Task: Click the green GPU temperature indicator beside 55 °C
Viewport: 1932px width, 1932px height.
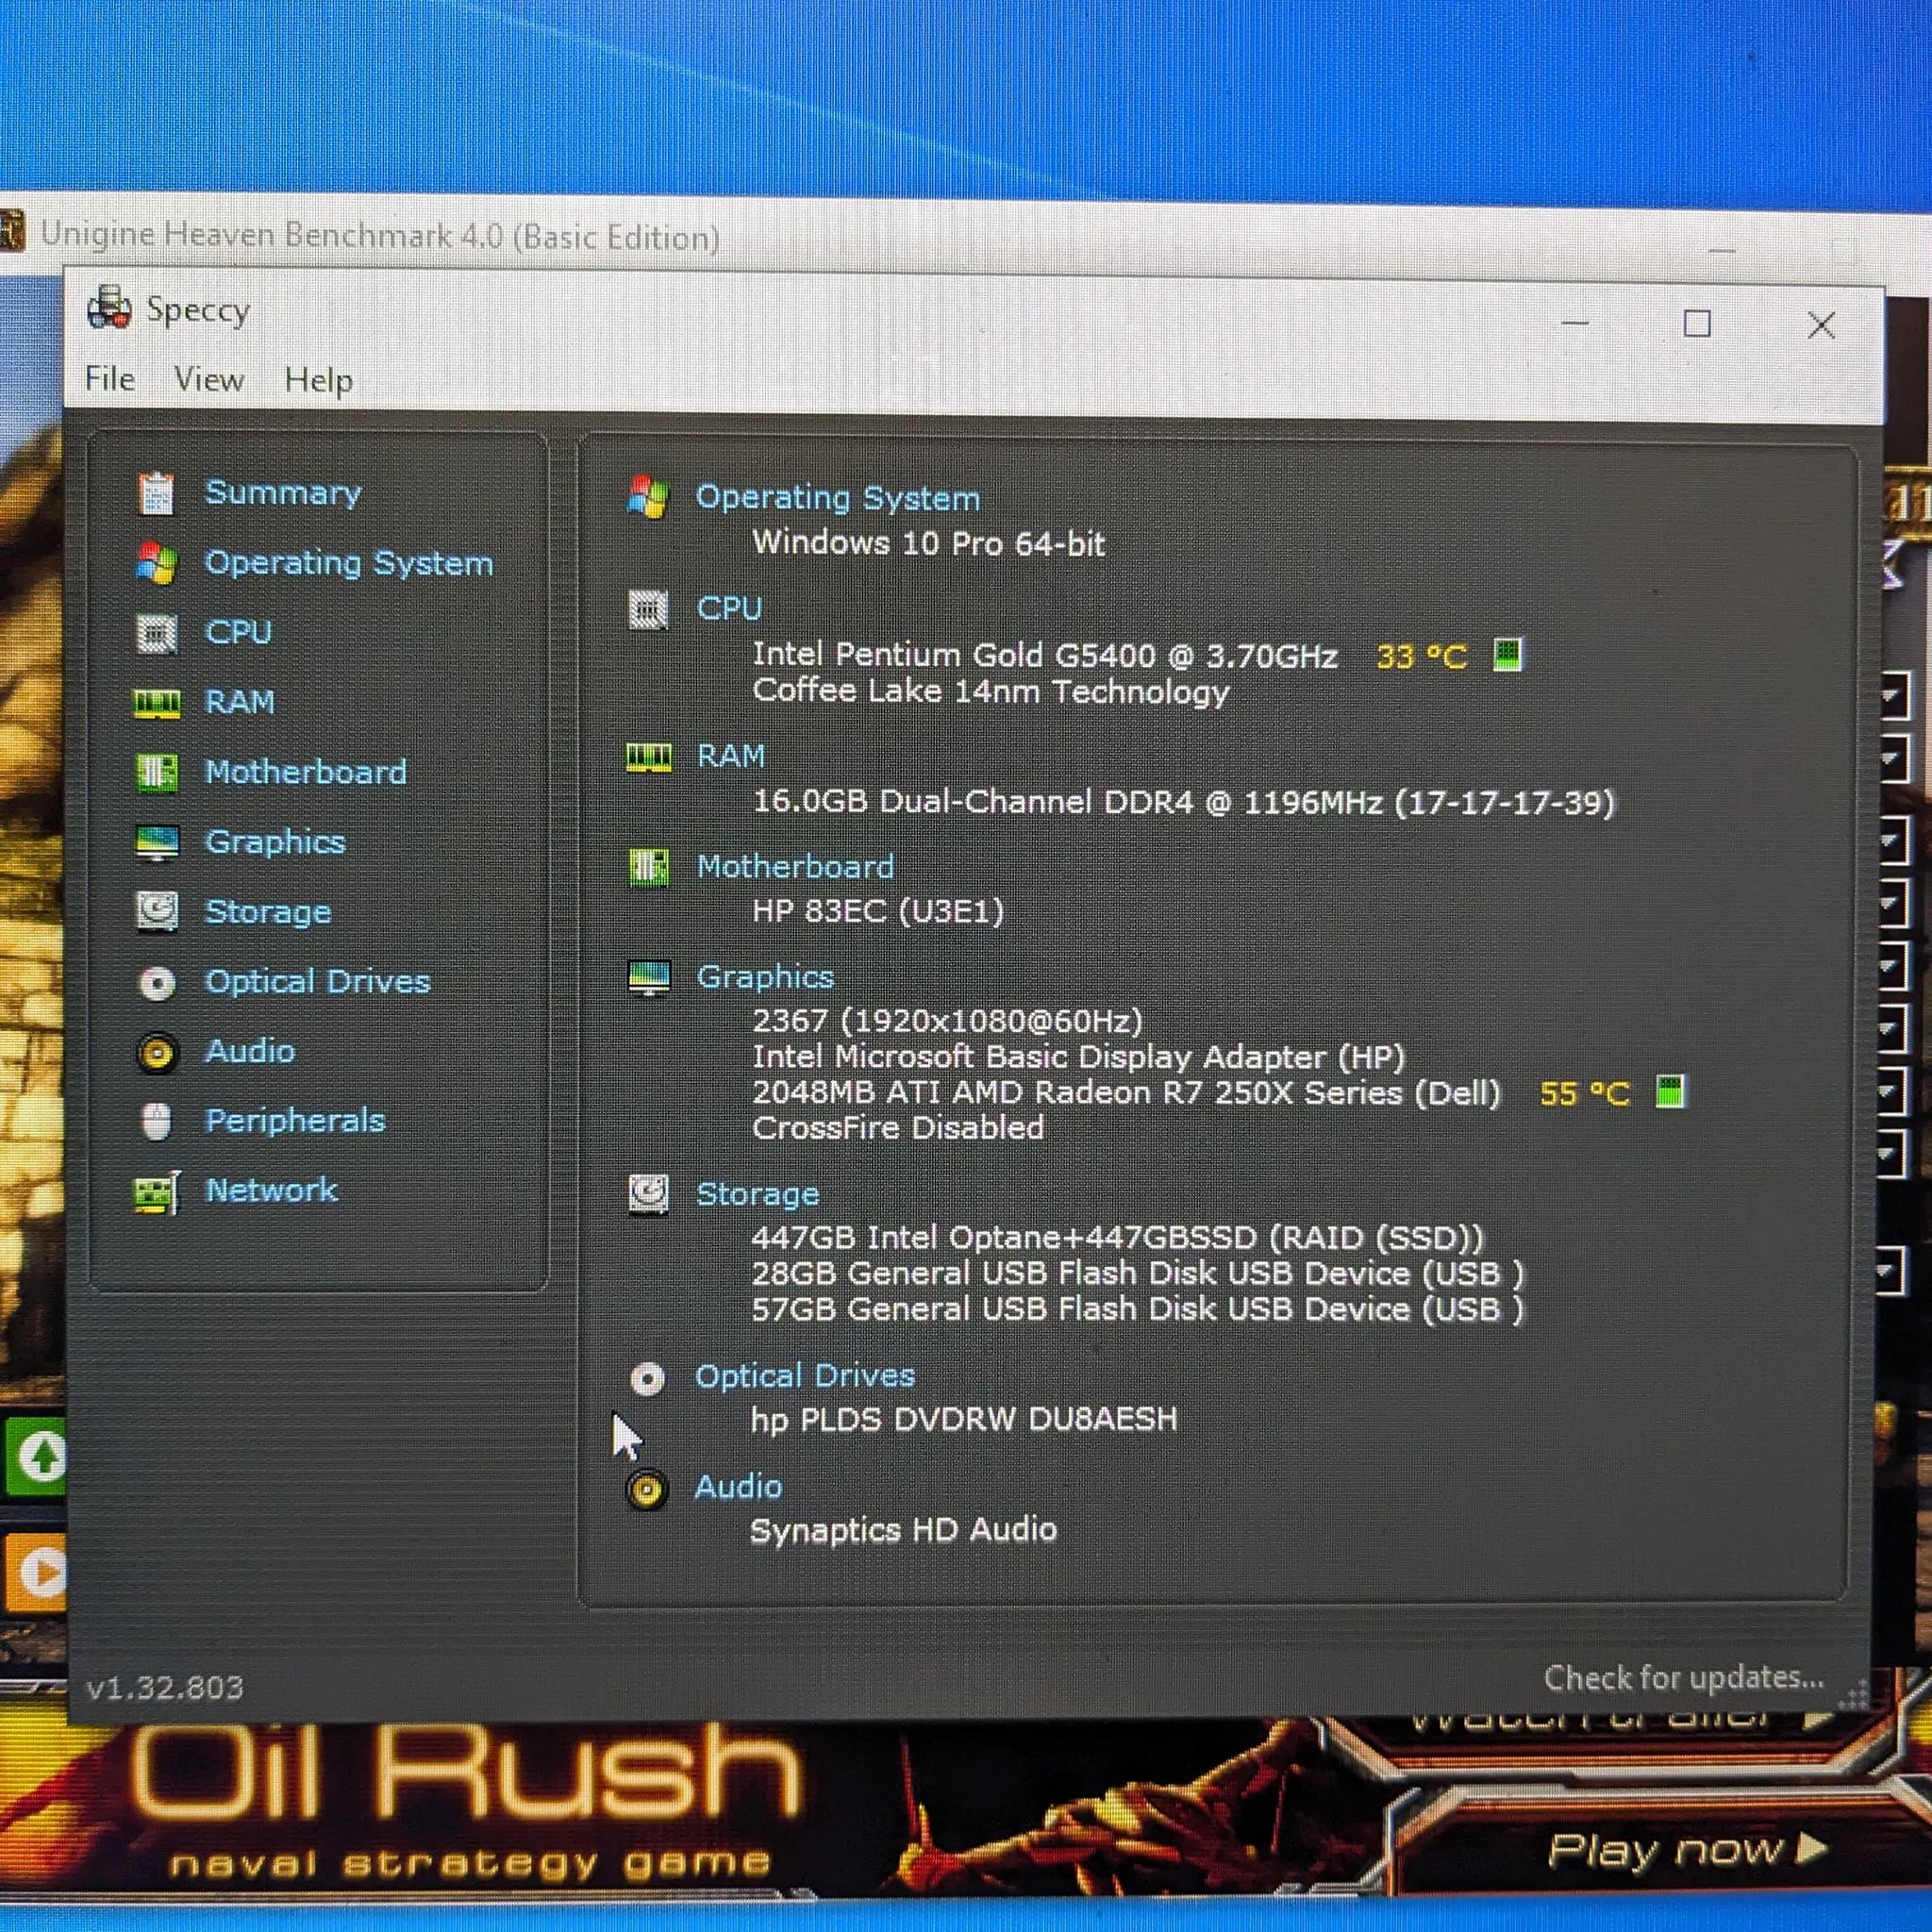Action: coord(1670,1091)
